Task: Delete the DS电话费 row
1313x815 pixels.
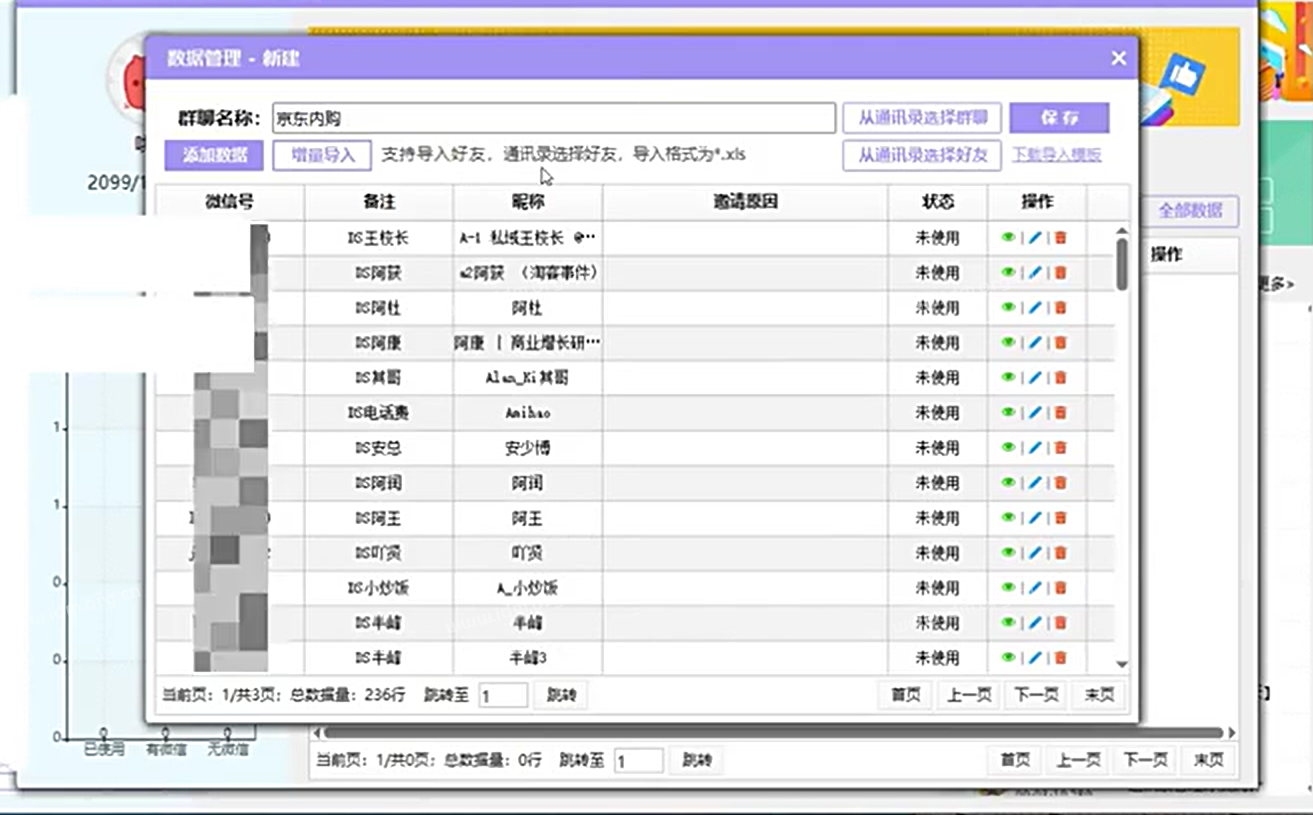Action: pos(1060,413)
